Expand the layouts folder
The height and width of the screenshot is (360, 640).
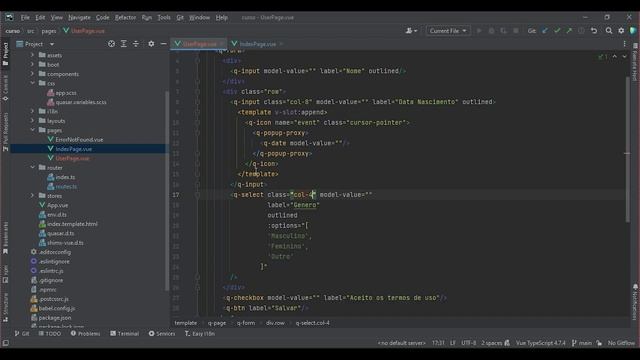pos(32,120)
